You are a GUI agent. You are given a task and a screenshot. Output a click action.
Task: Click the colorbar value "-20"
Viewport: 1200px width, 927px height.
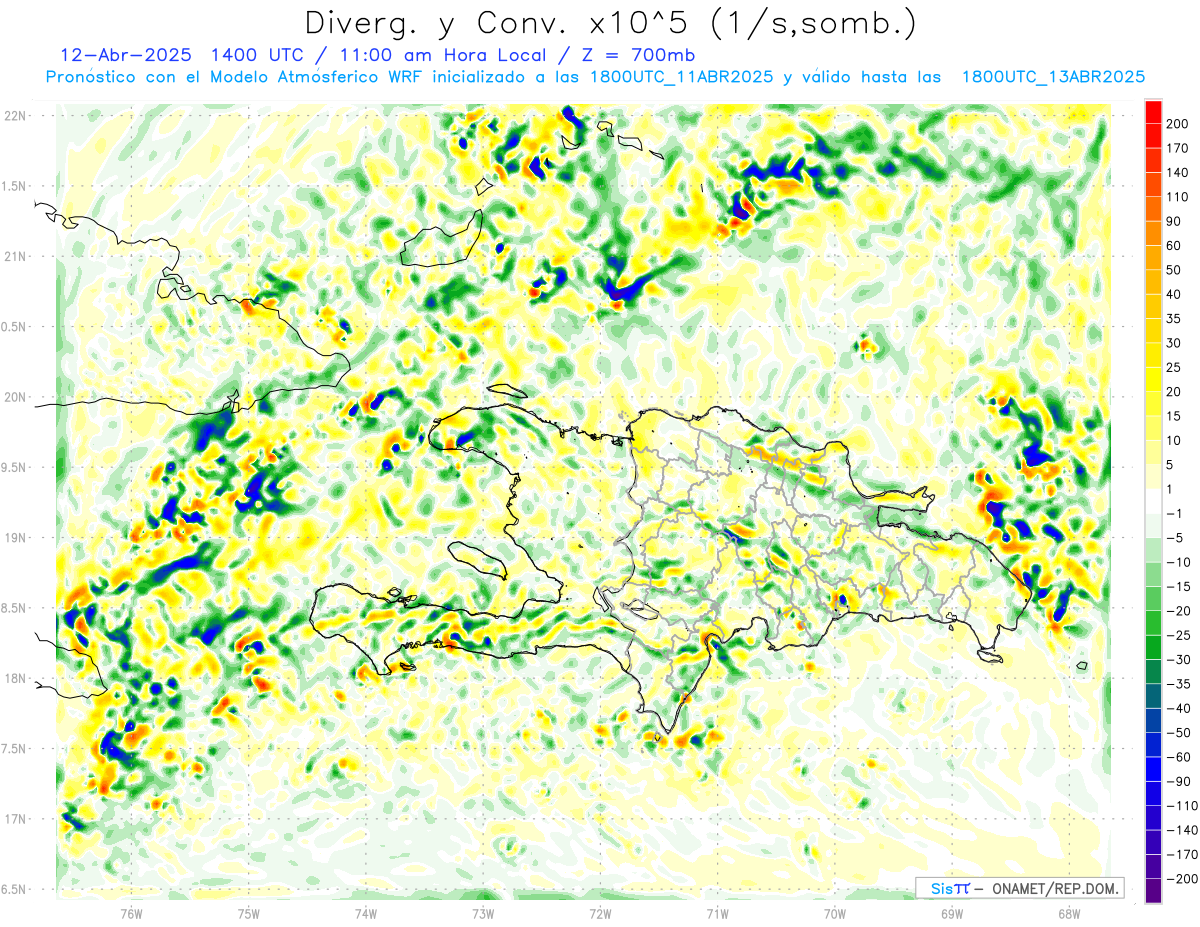click(x=1180, y=611)
